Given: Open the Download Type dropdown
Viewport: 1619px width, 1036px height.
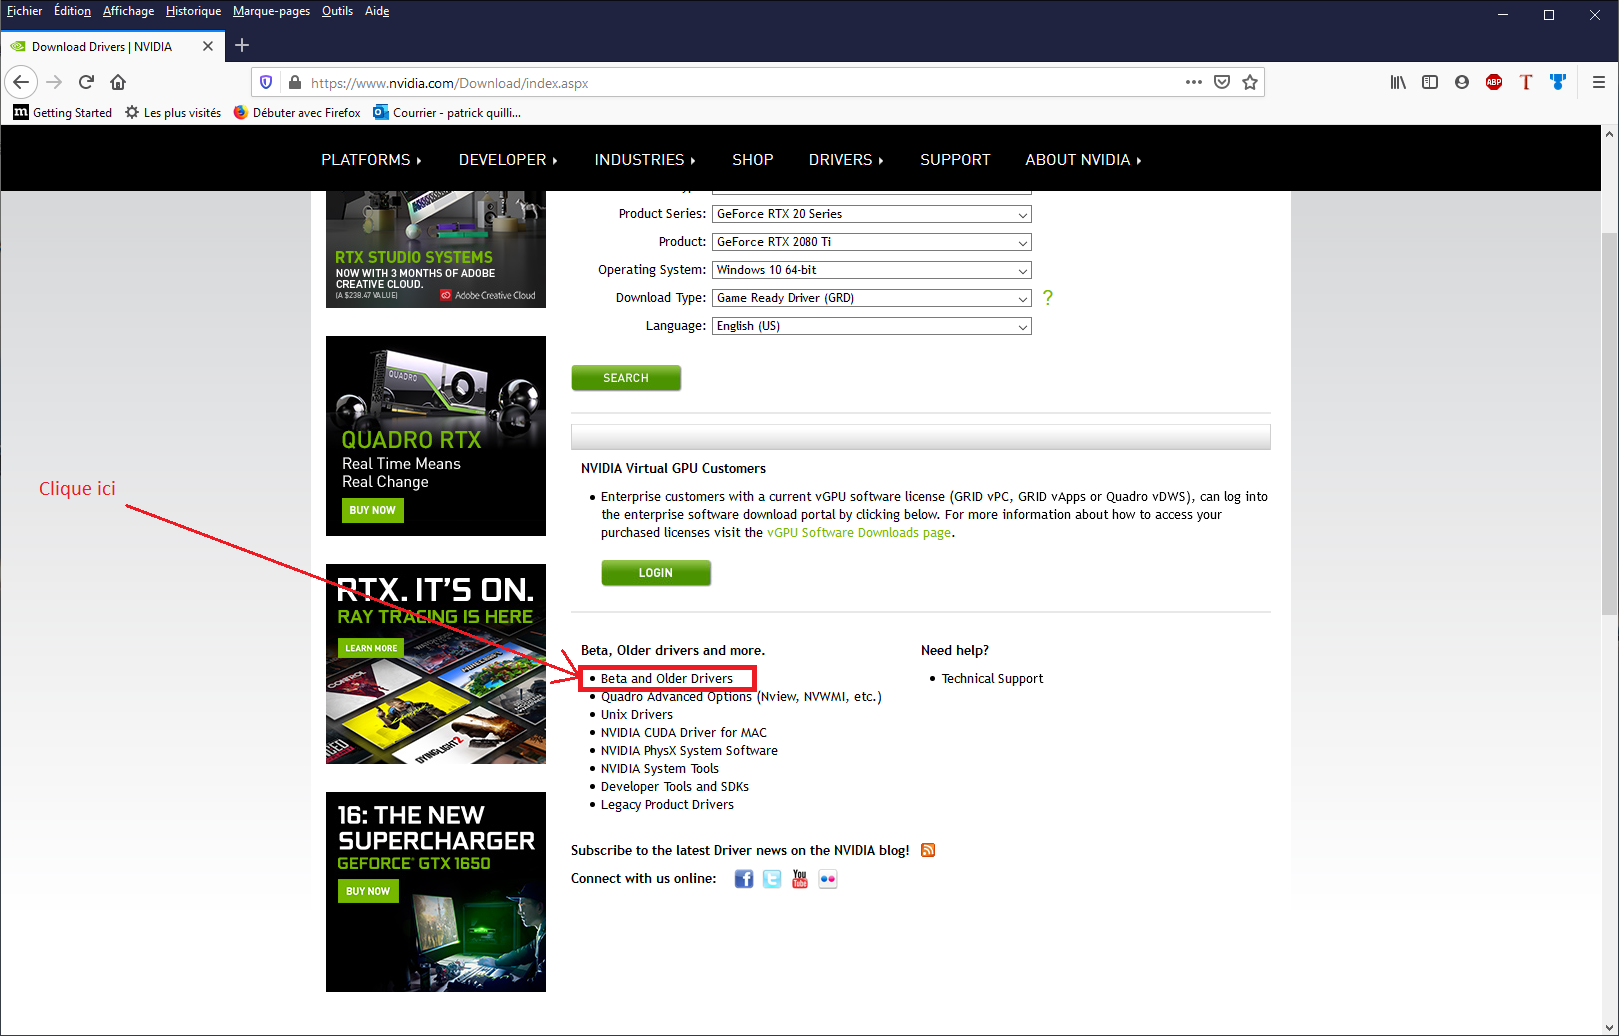Looking at the screenshot, I should pyautogui.click(x=871, y=298).
